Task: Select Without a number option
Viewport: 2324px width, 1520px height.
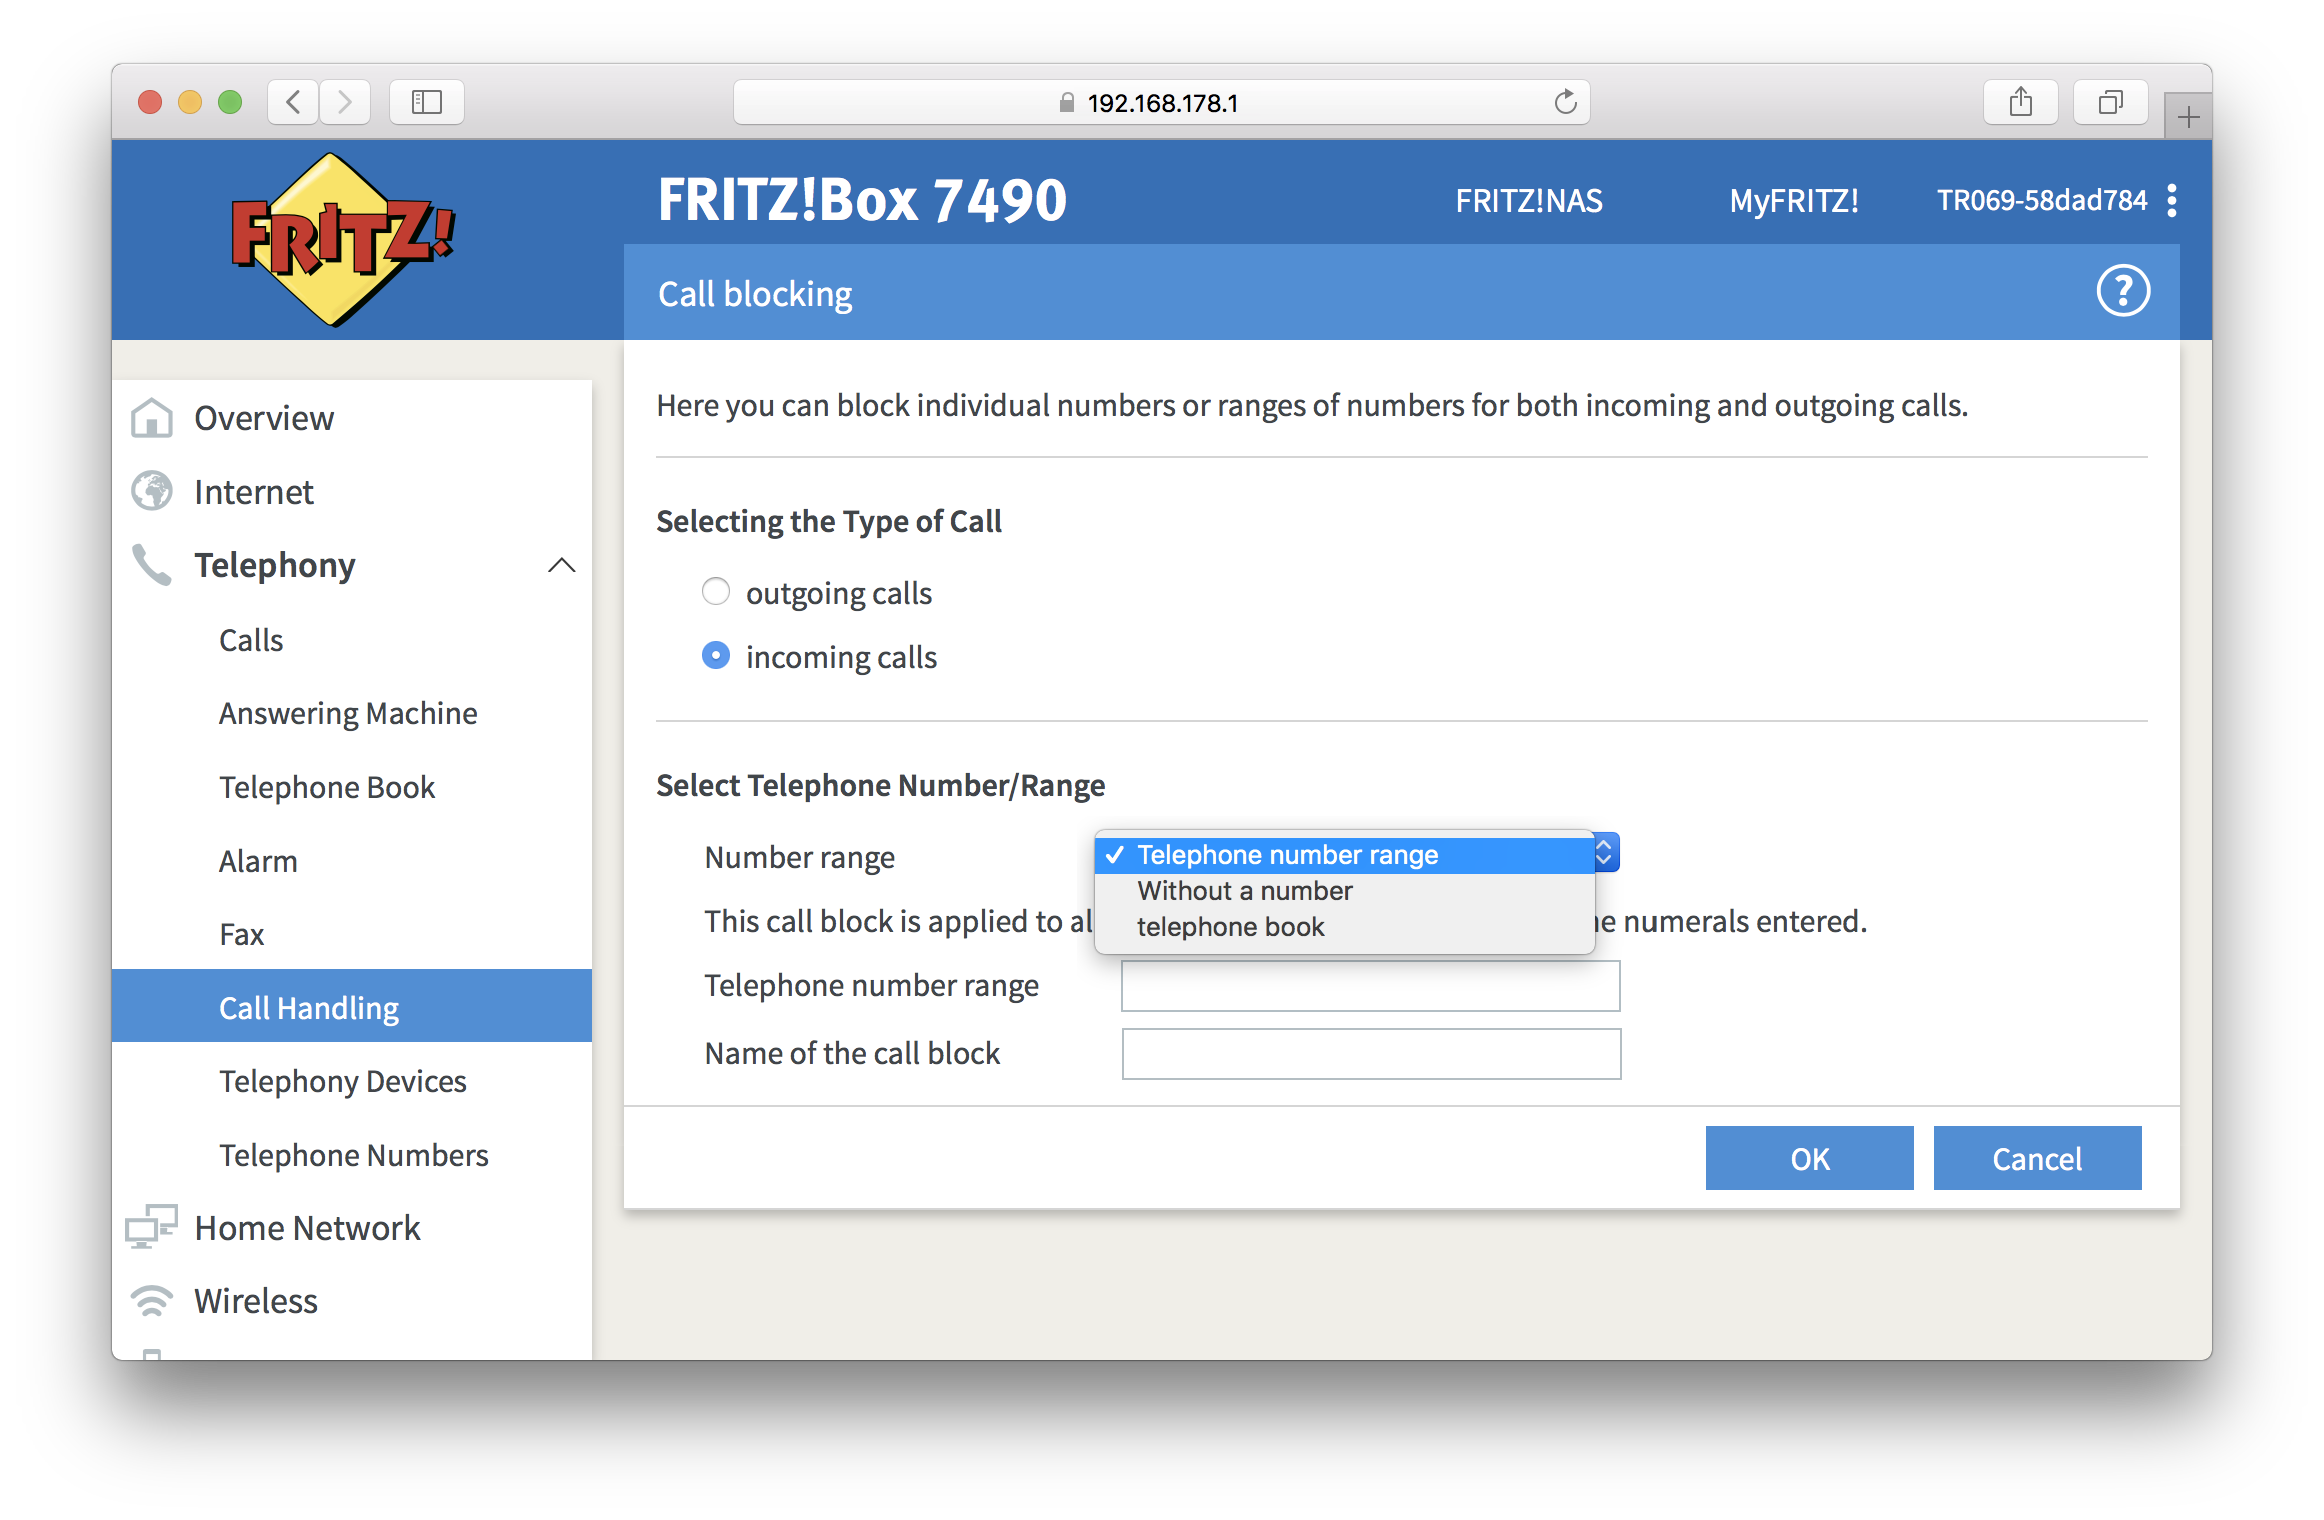Action: (x=1247, y=889)
